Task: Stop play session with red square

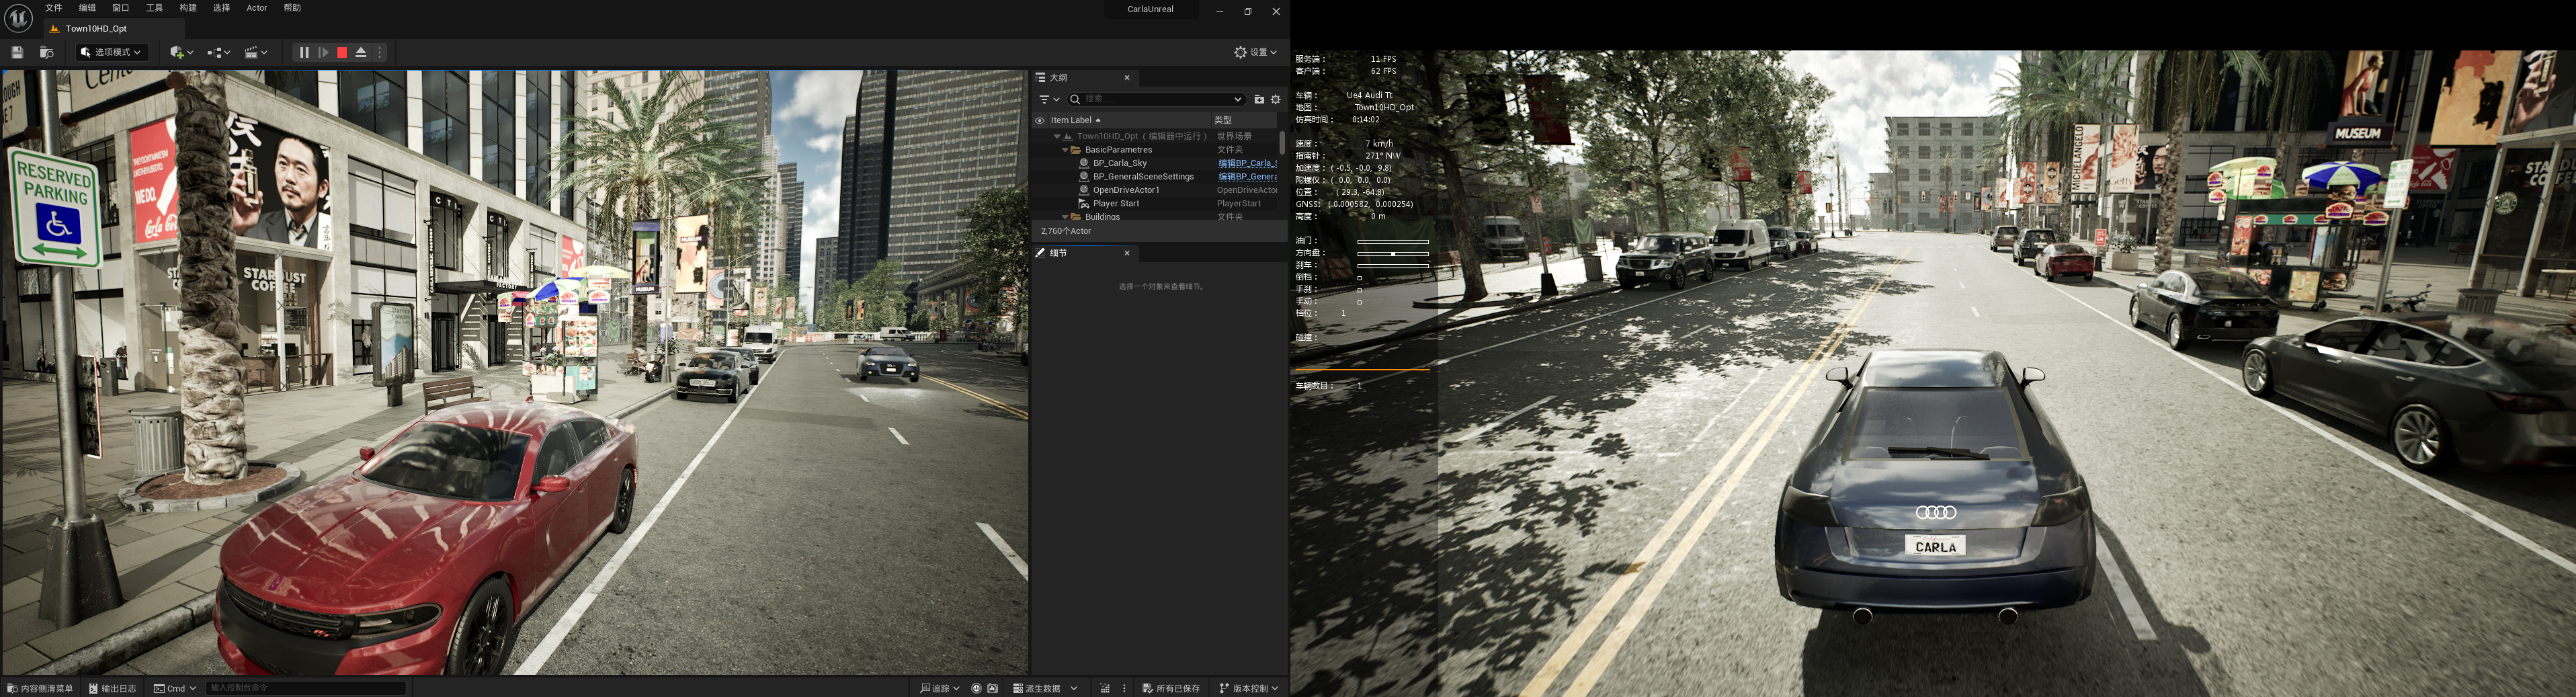Action: [342, 52]
